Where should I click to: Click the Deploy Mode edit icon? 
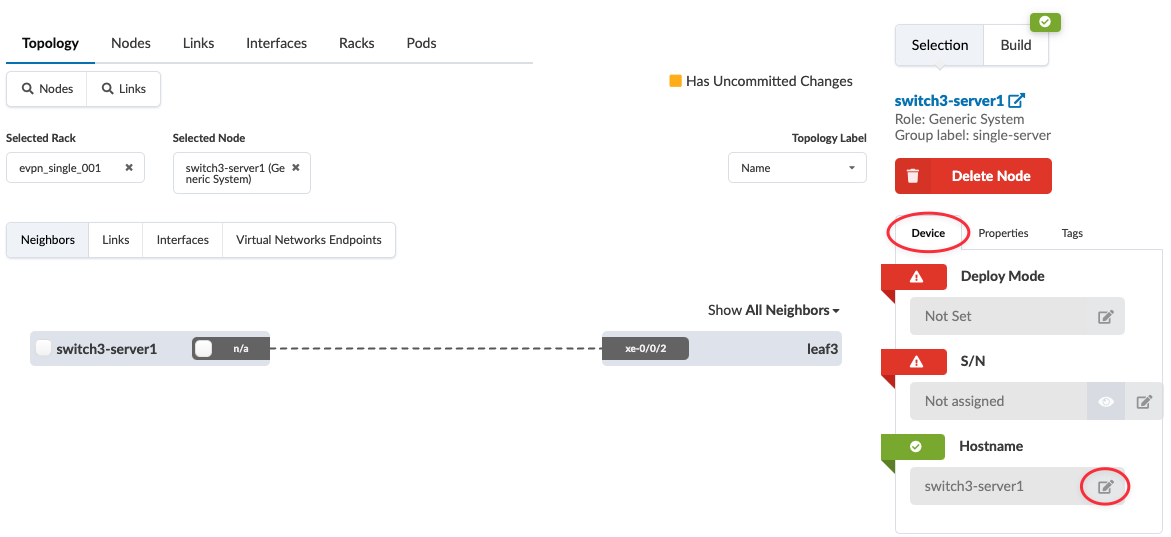(1105, 317)
